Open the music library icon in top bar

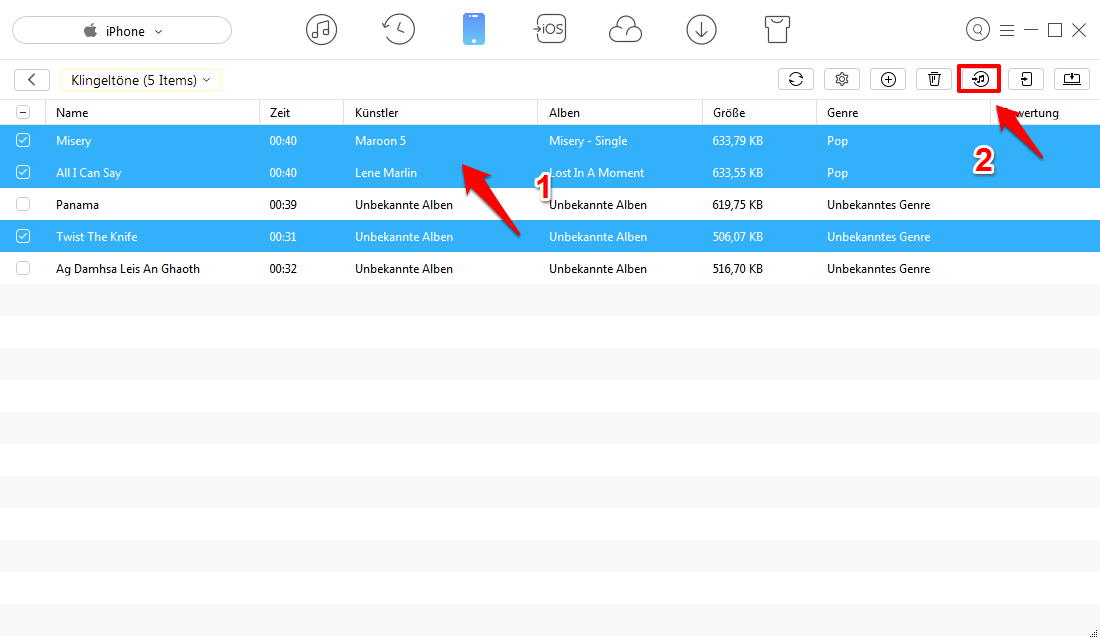(x=321, y=30)
